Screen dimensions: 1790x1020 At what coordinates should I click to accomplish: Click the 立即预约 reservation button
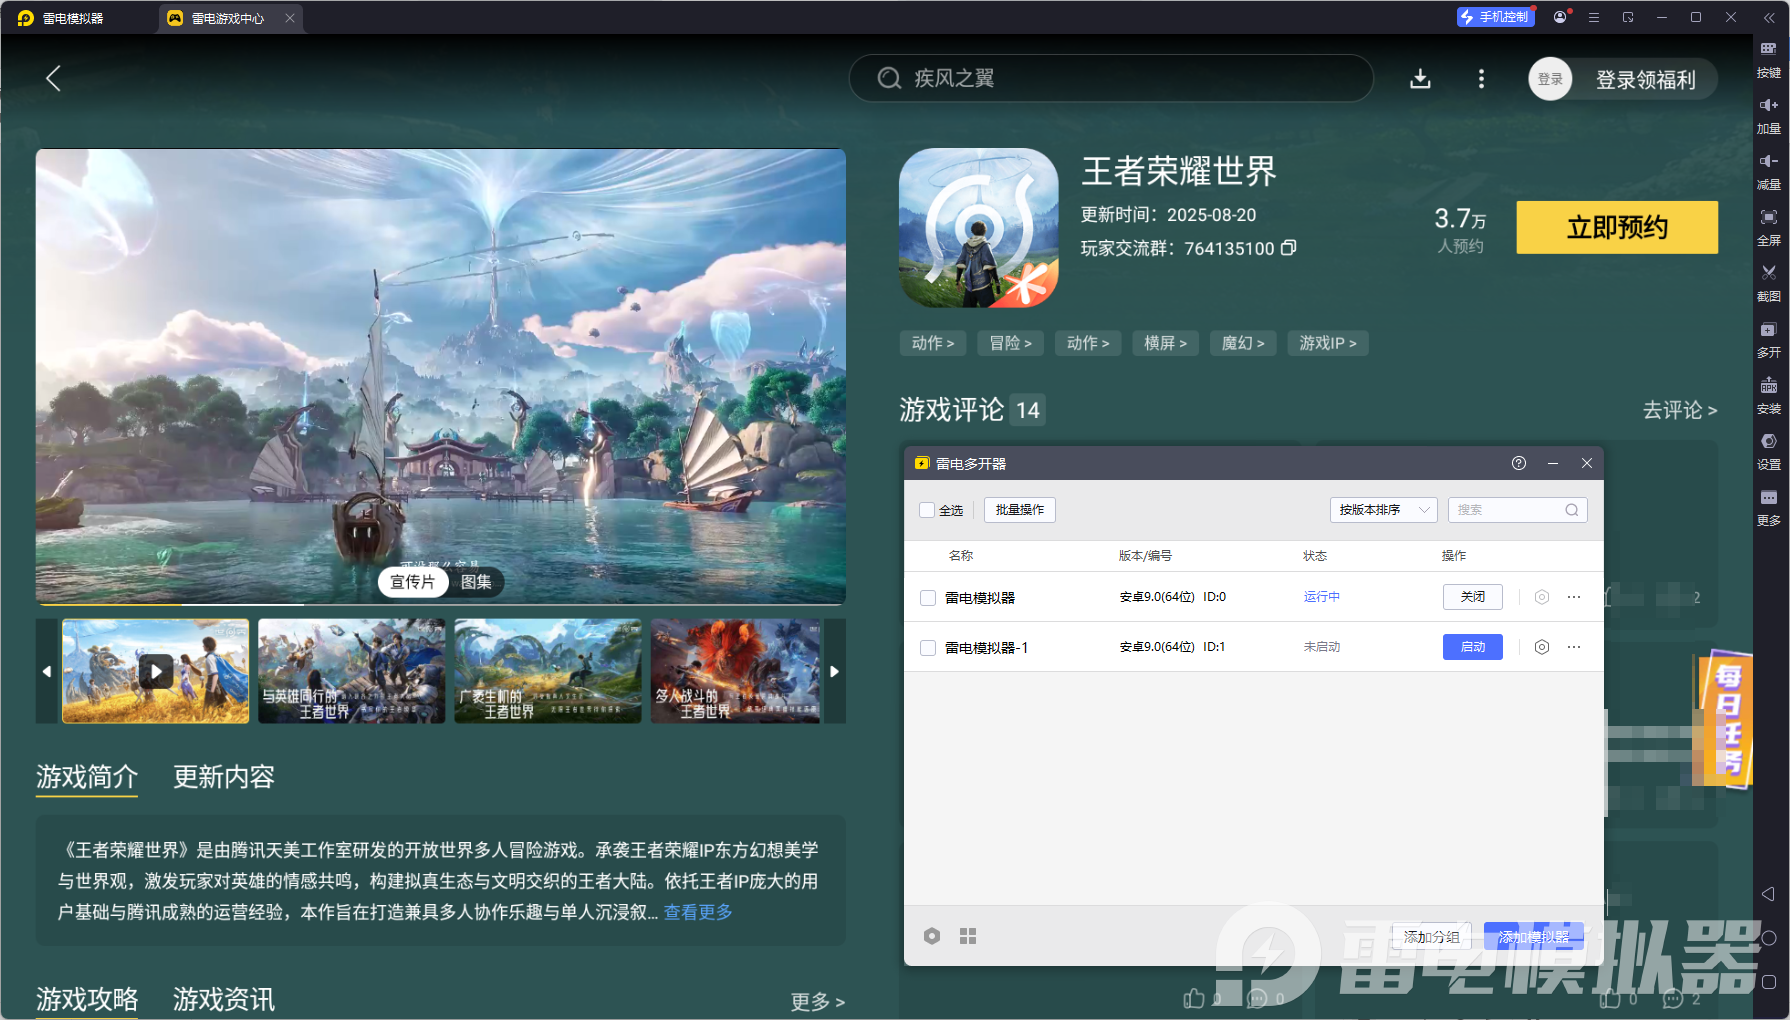(1616, 227)
